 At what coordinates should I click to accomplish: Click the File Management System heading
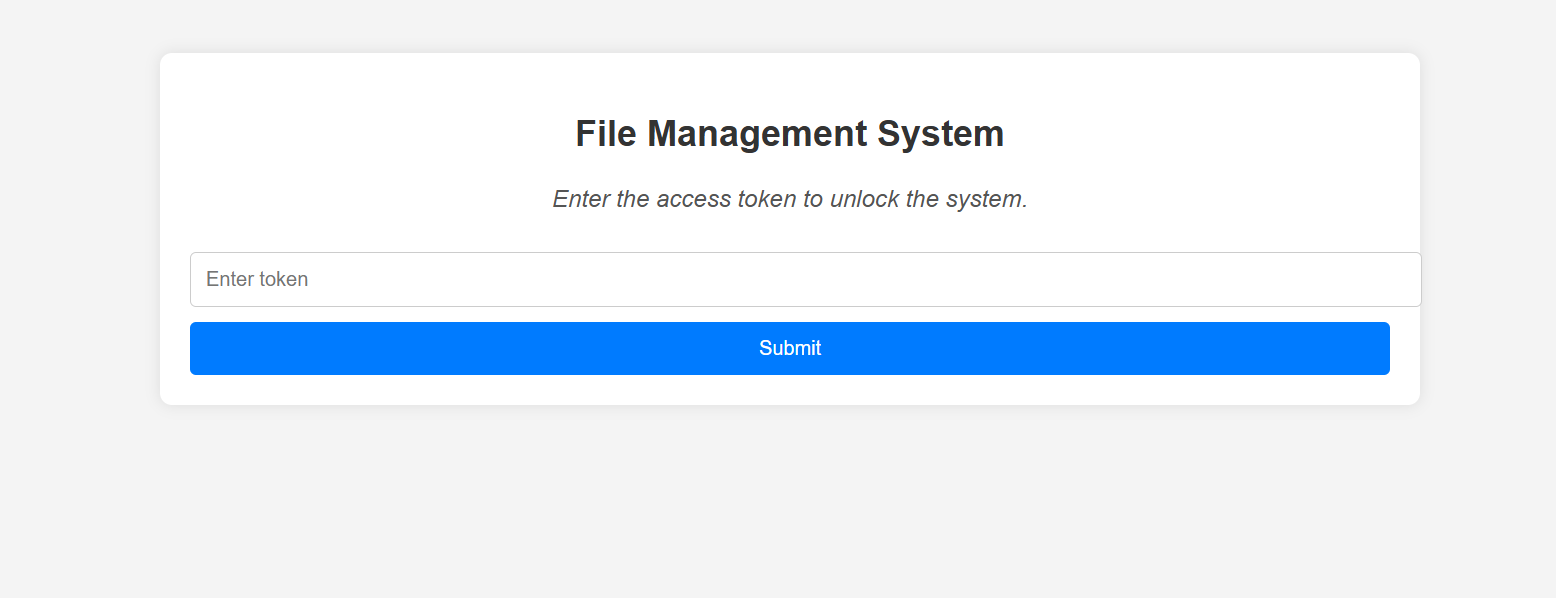(x=789, y=134)
